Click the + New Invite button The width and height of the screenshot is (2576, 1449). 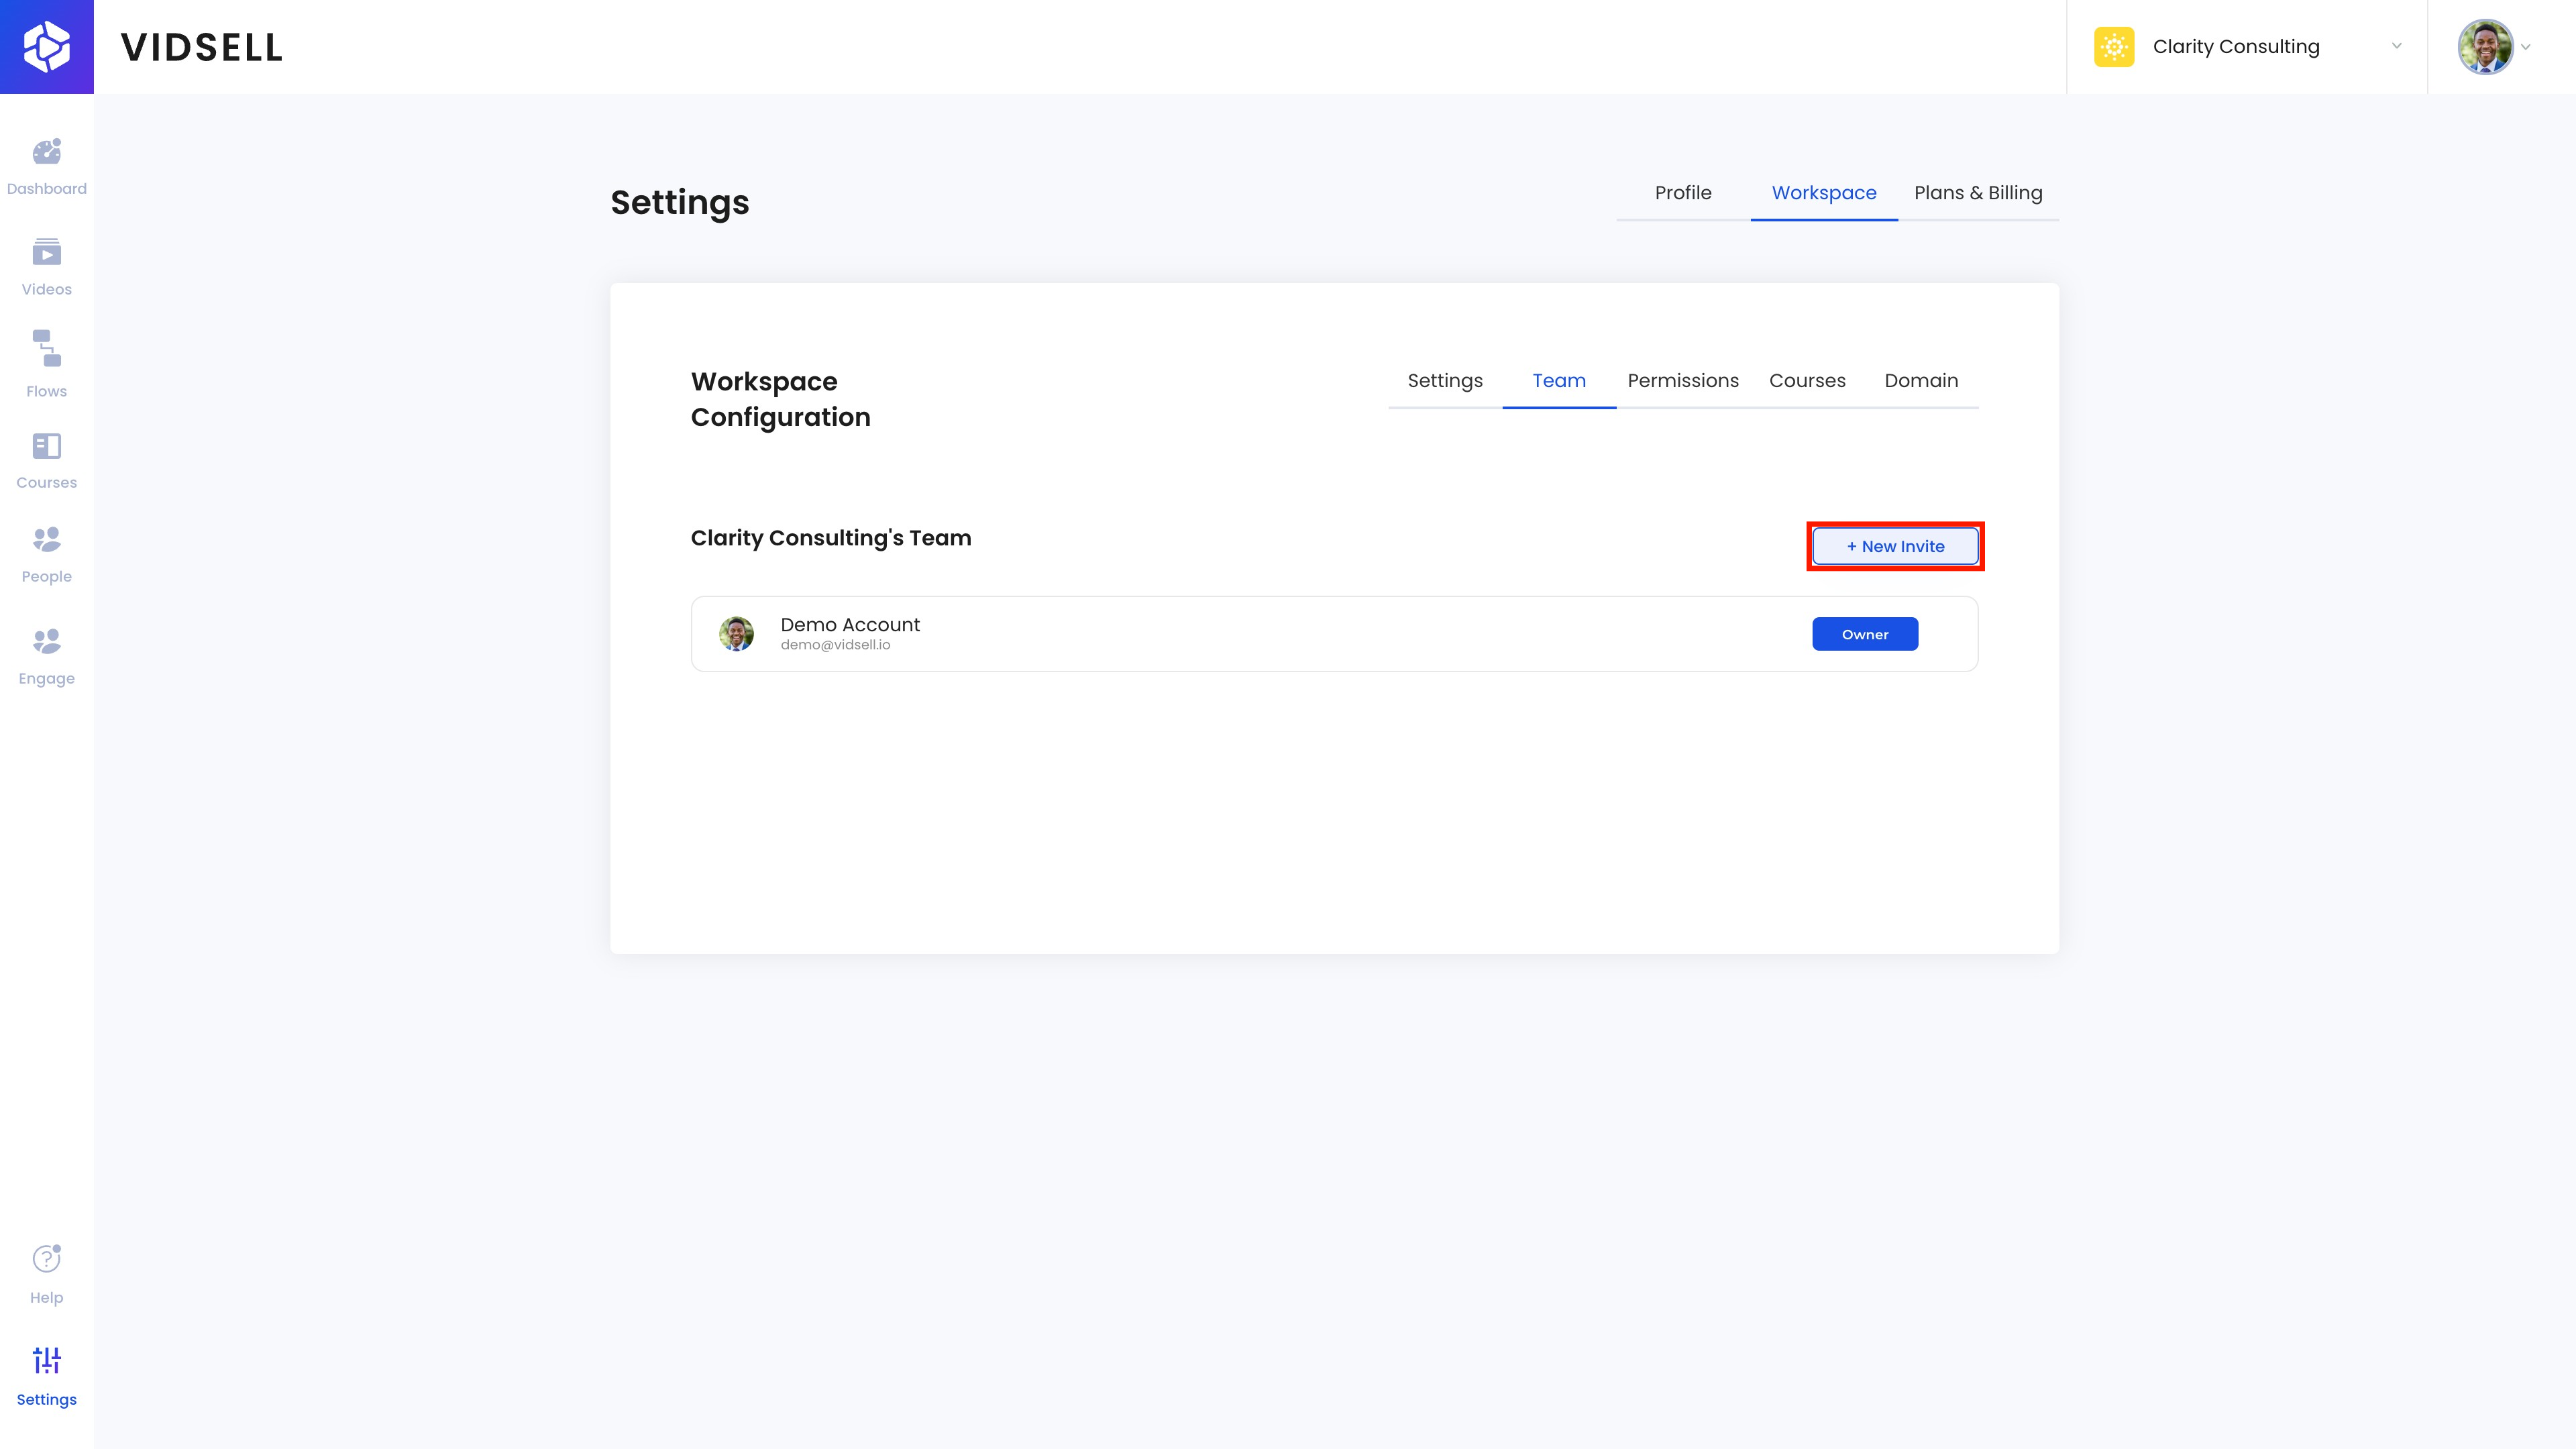pos(1894,546)
